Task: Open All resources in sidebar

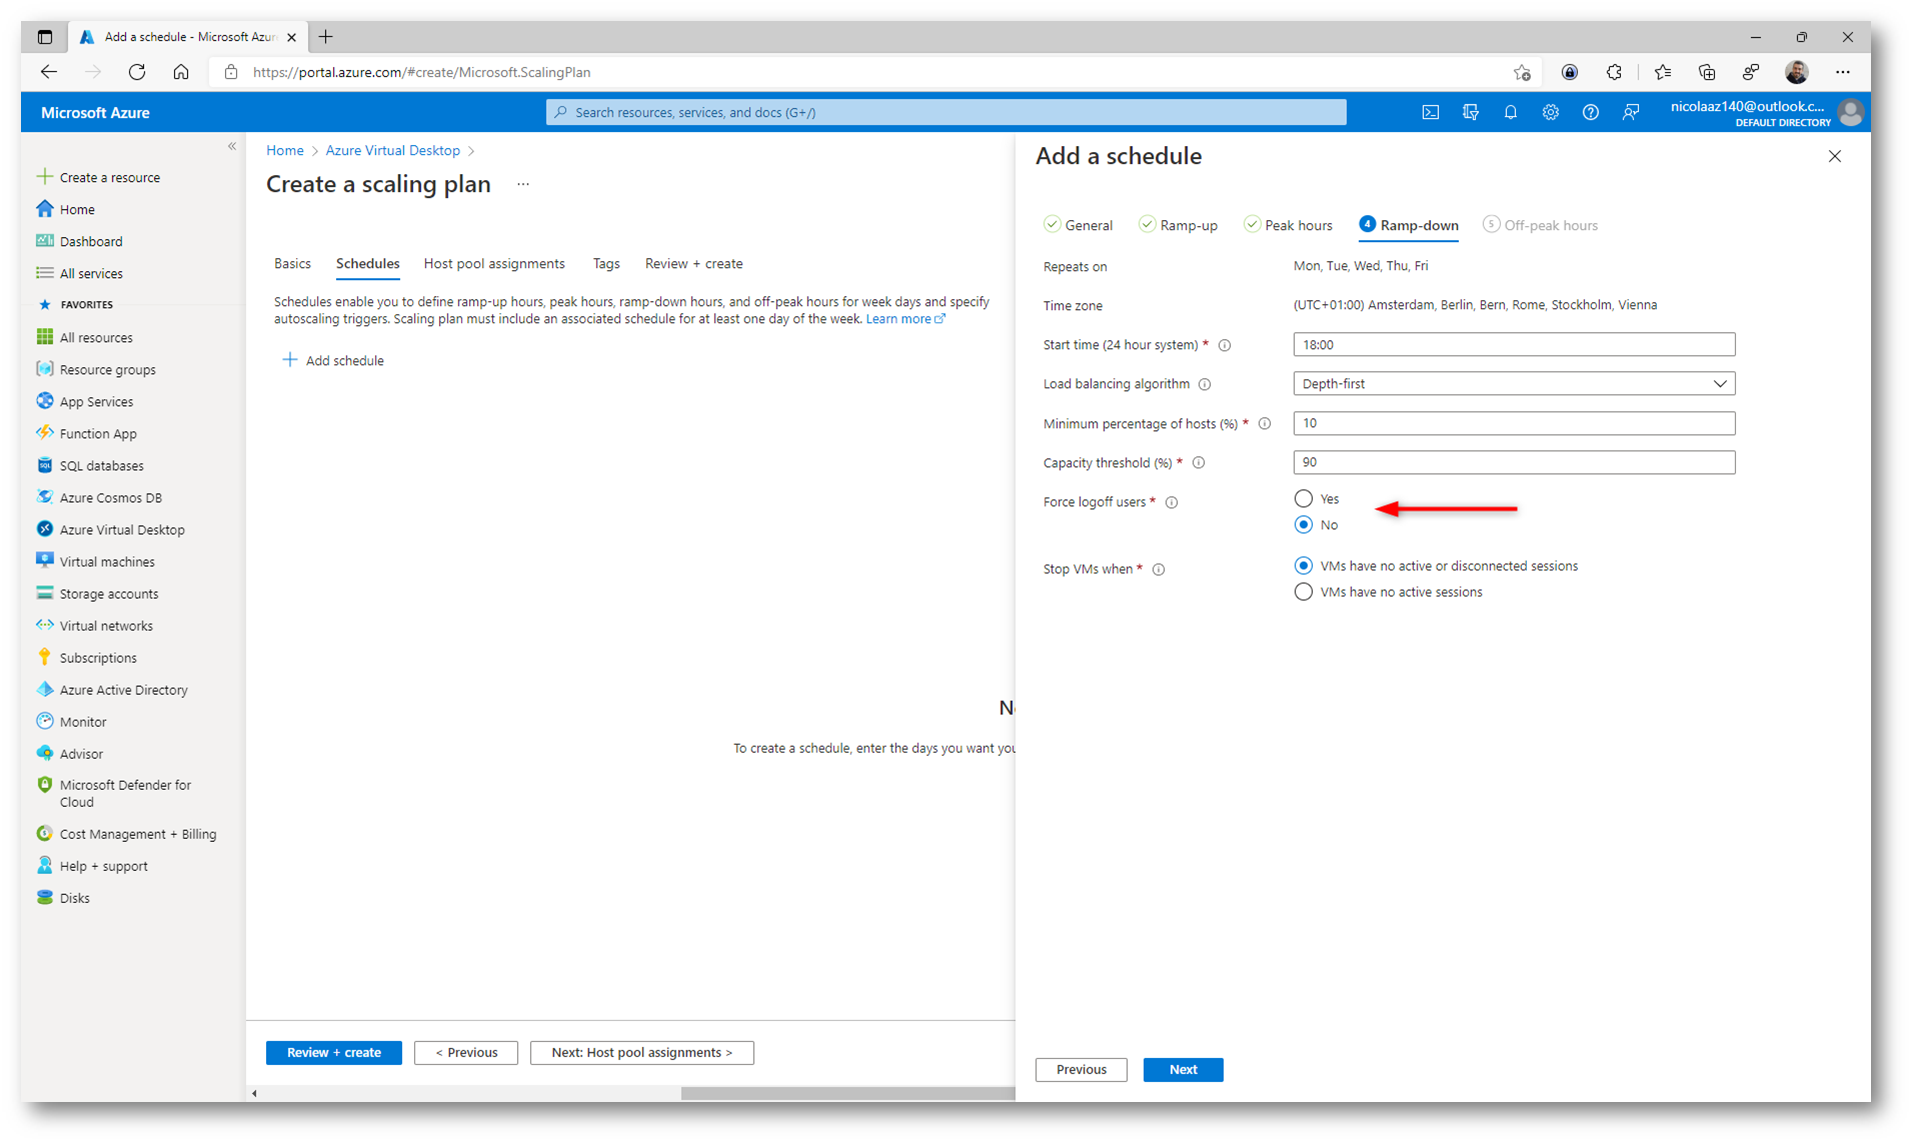Action: pyautogui.click(x=96, y=337)
